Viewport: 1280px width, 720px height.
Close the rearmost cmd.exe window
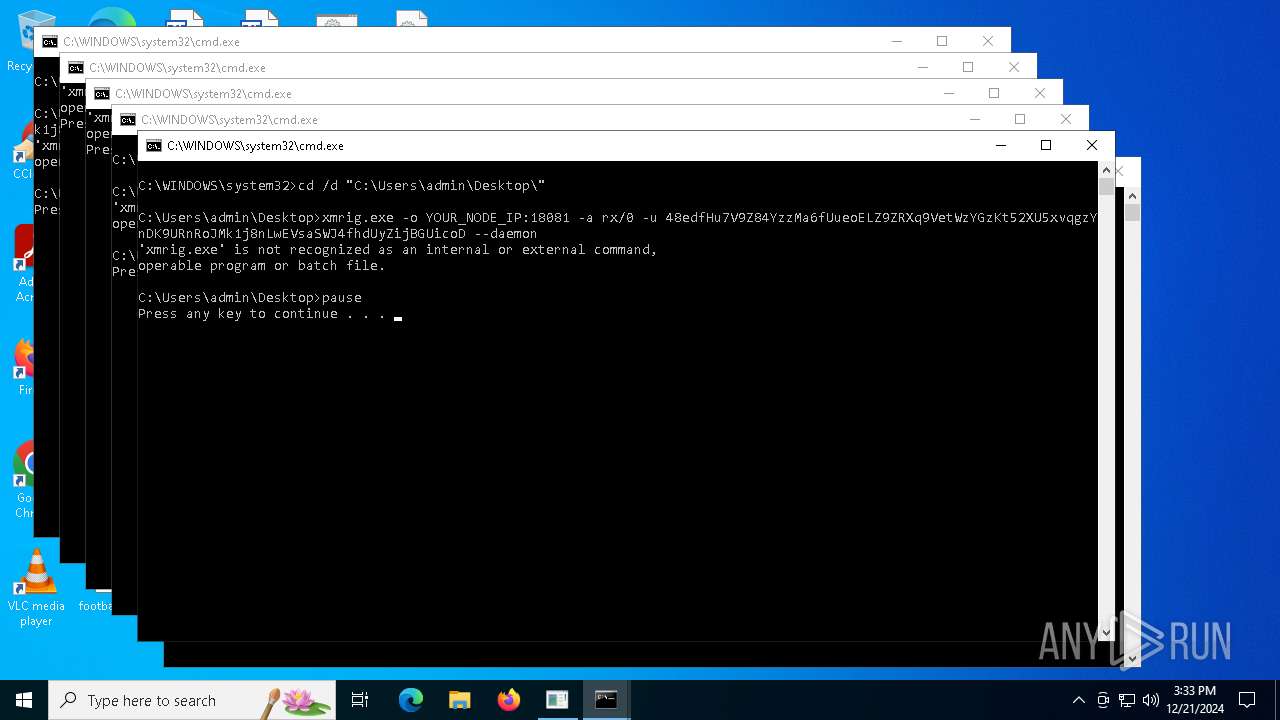pos(988,41)
